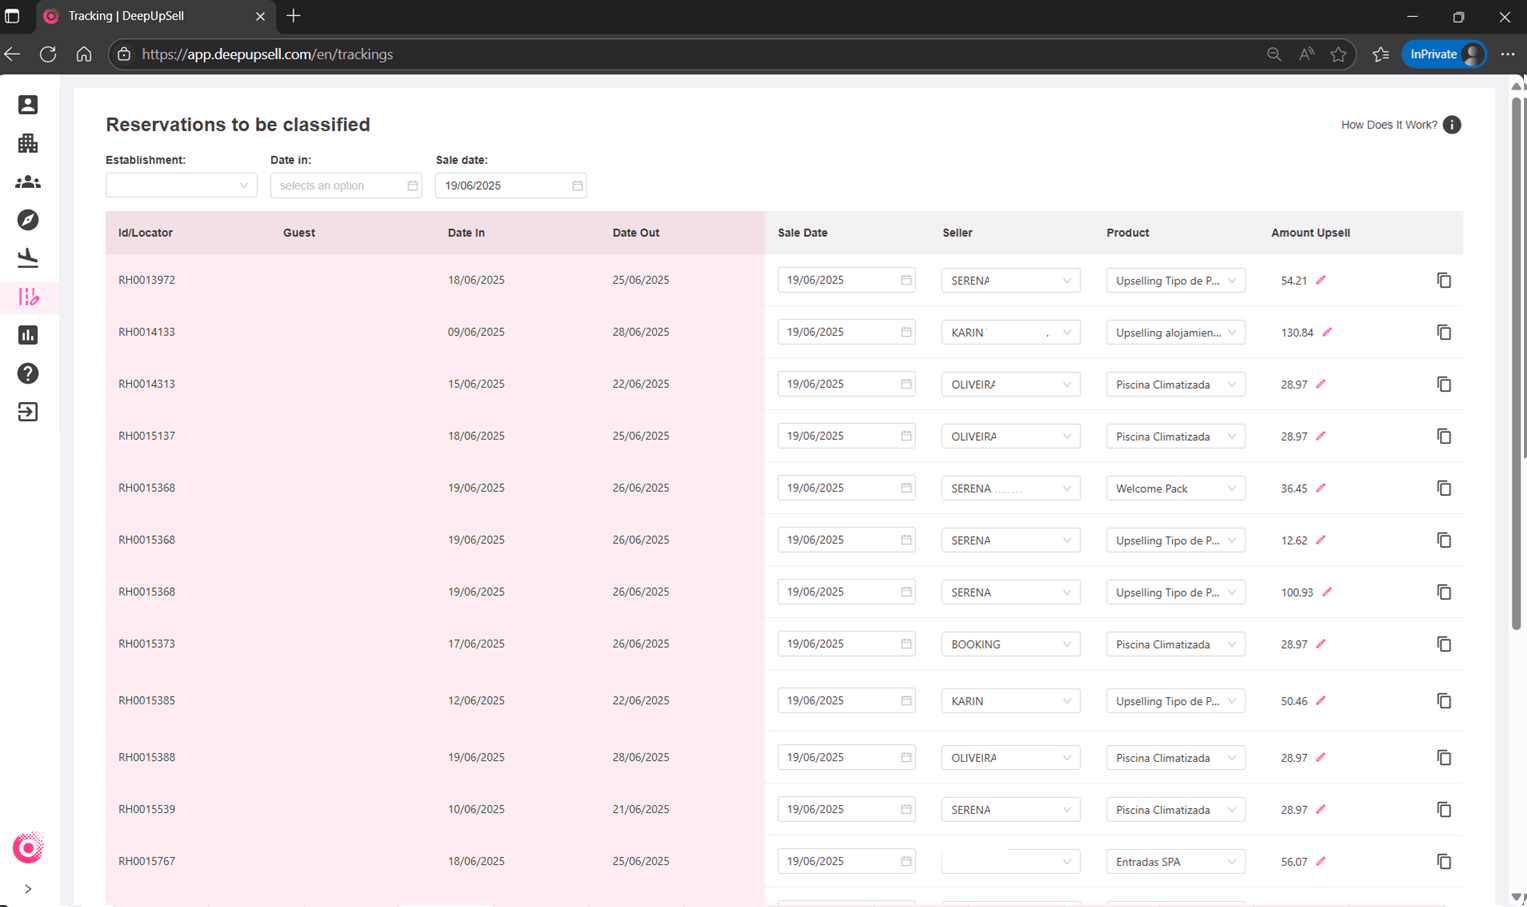Image resolution: width=1527 pixels, height=907 pixels.
Task: Click the How Does It Work? link
Action: point(1388,125)
